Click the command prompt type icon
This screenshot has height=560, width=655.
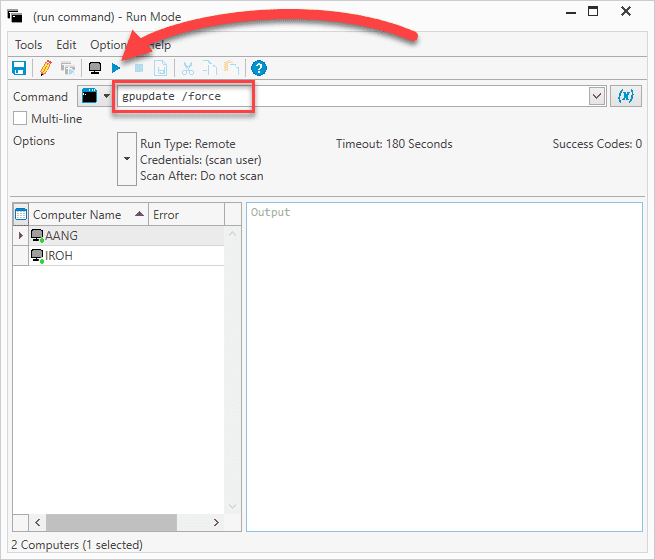tap(89, 96)
